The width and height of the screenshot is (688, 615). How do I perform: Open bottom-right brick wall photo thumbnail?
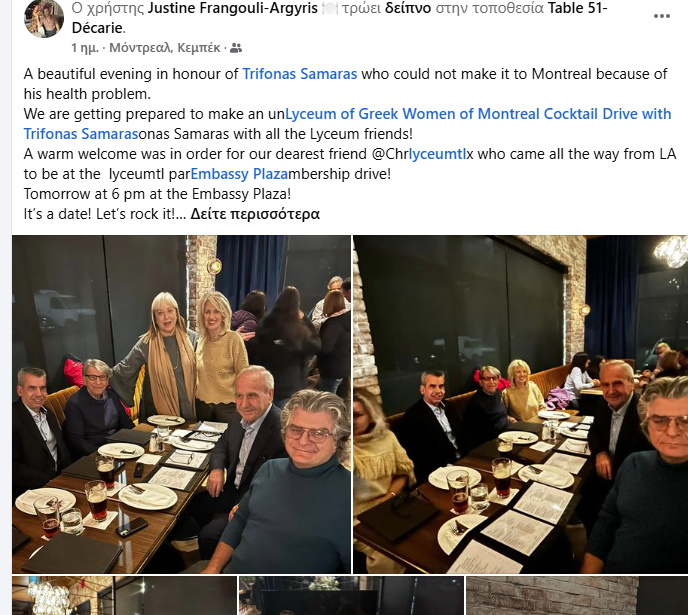577,596
